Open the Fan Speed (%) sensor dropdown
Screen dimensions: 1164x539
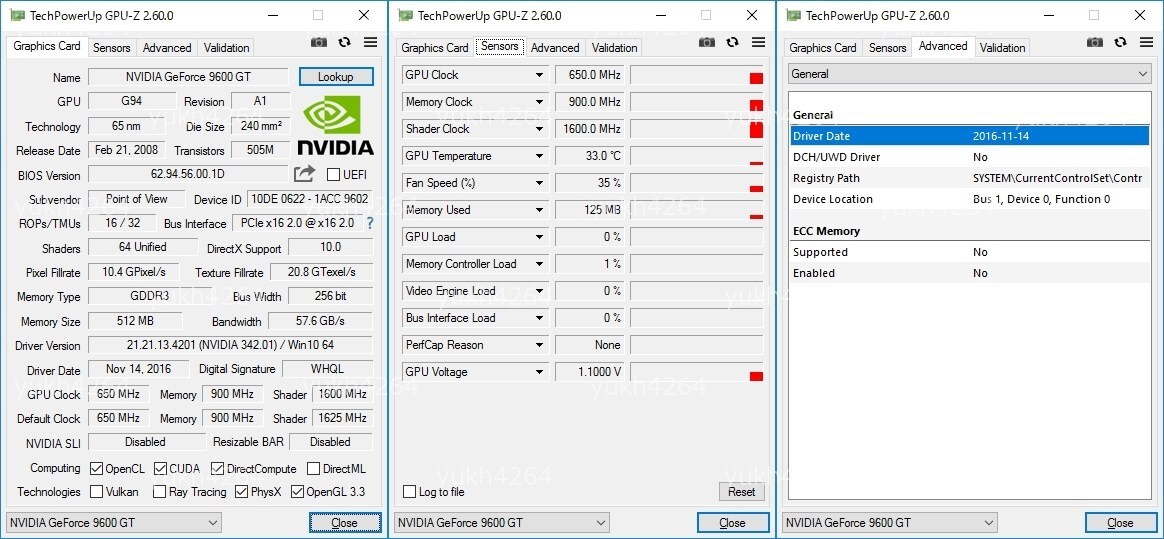tap(540, 183)
